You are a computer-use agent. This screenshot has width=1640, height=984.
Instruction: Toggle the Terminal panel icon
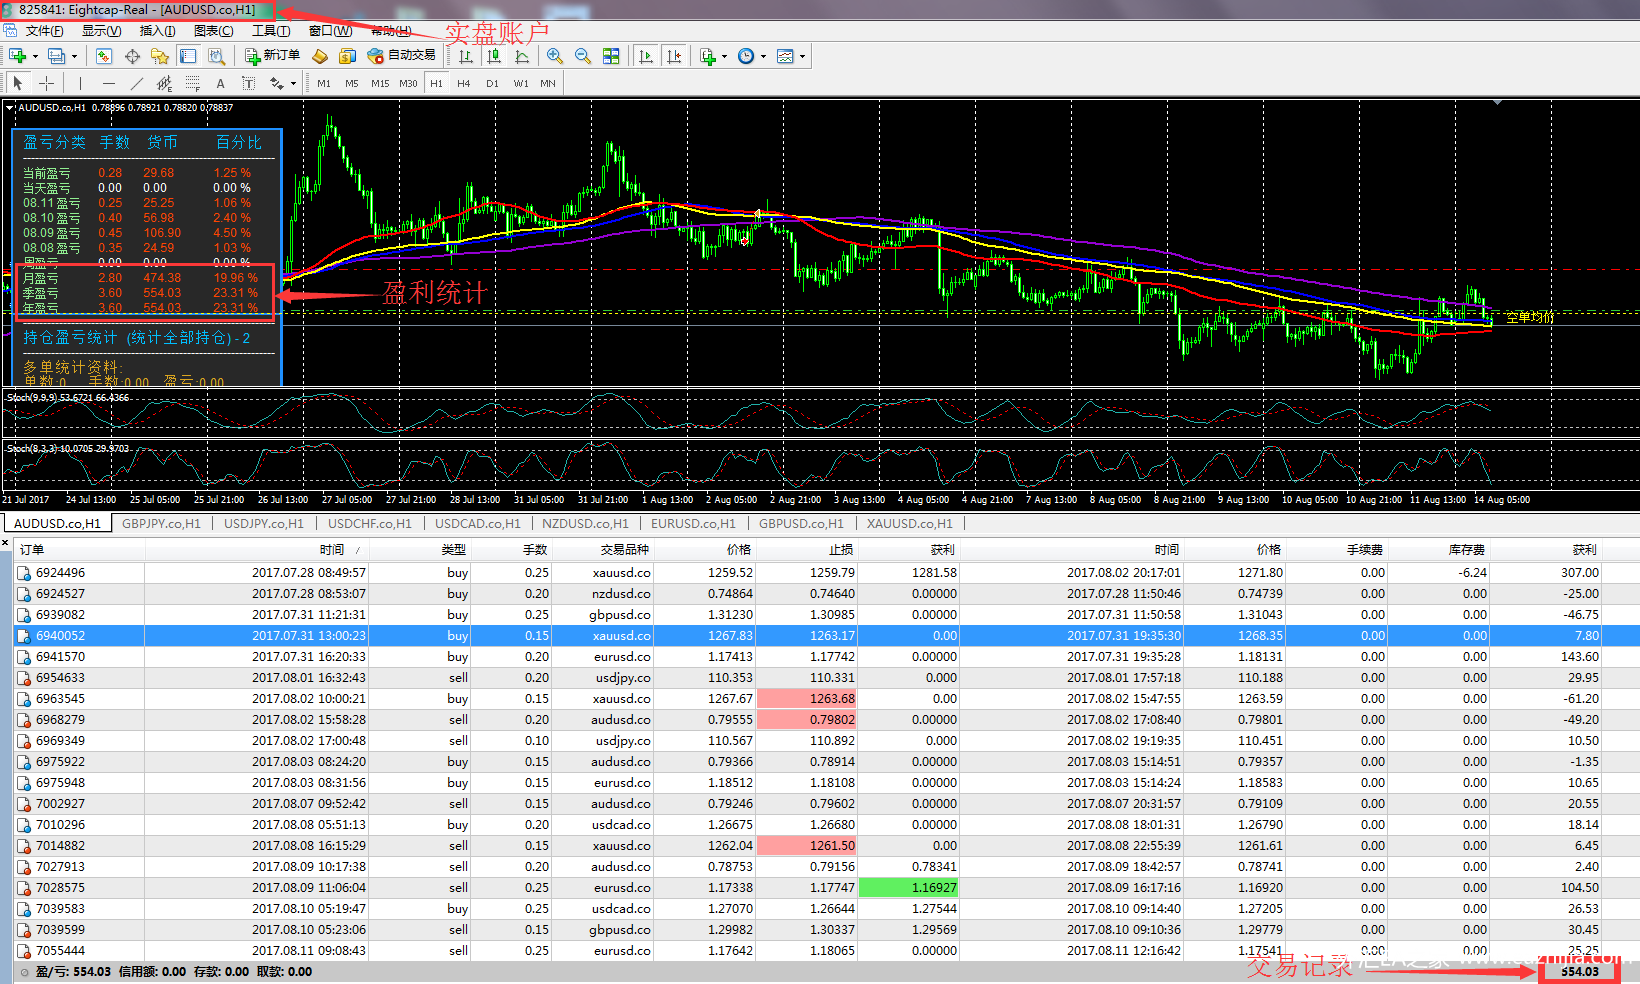(x=188, y=56)
